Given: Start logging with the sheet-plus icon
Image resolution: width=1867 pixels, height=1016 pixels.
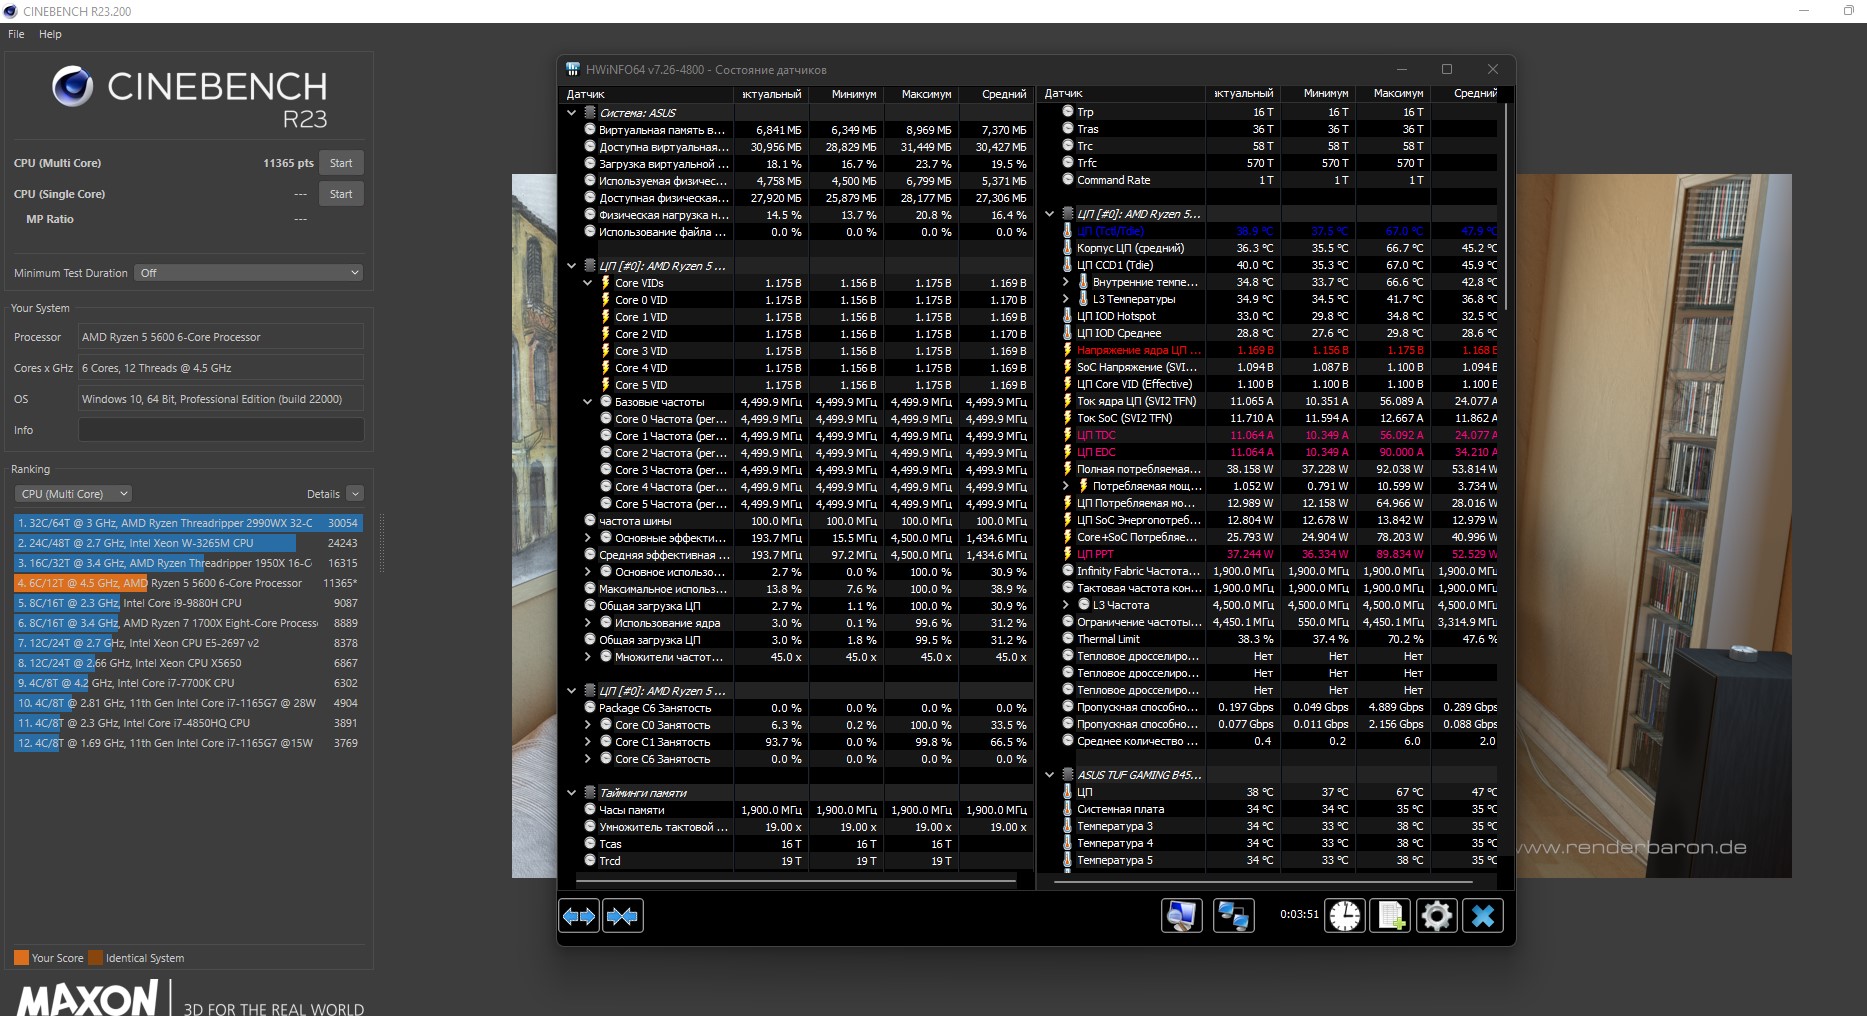Looking at the screenshot, I should click(1391, 916).
